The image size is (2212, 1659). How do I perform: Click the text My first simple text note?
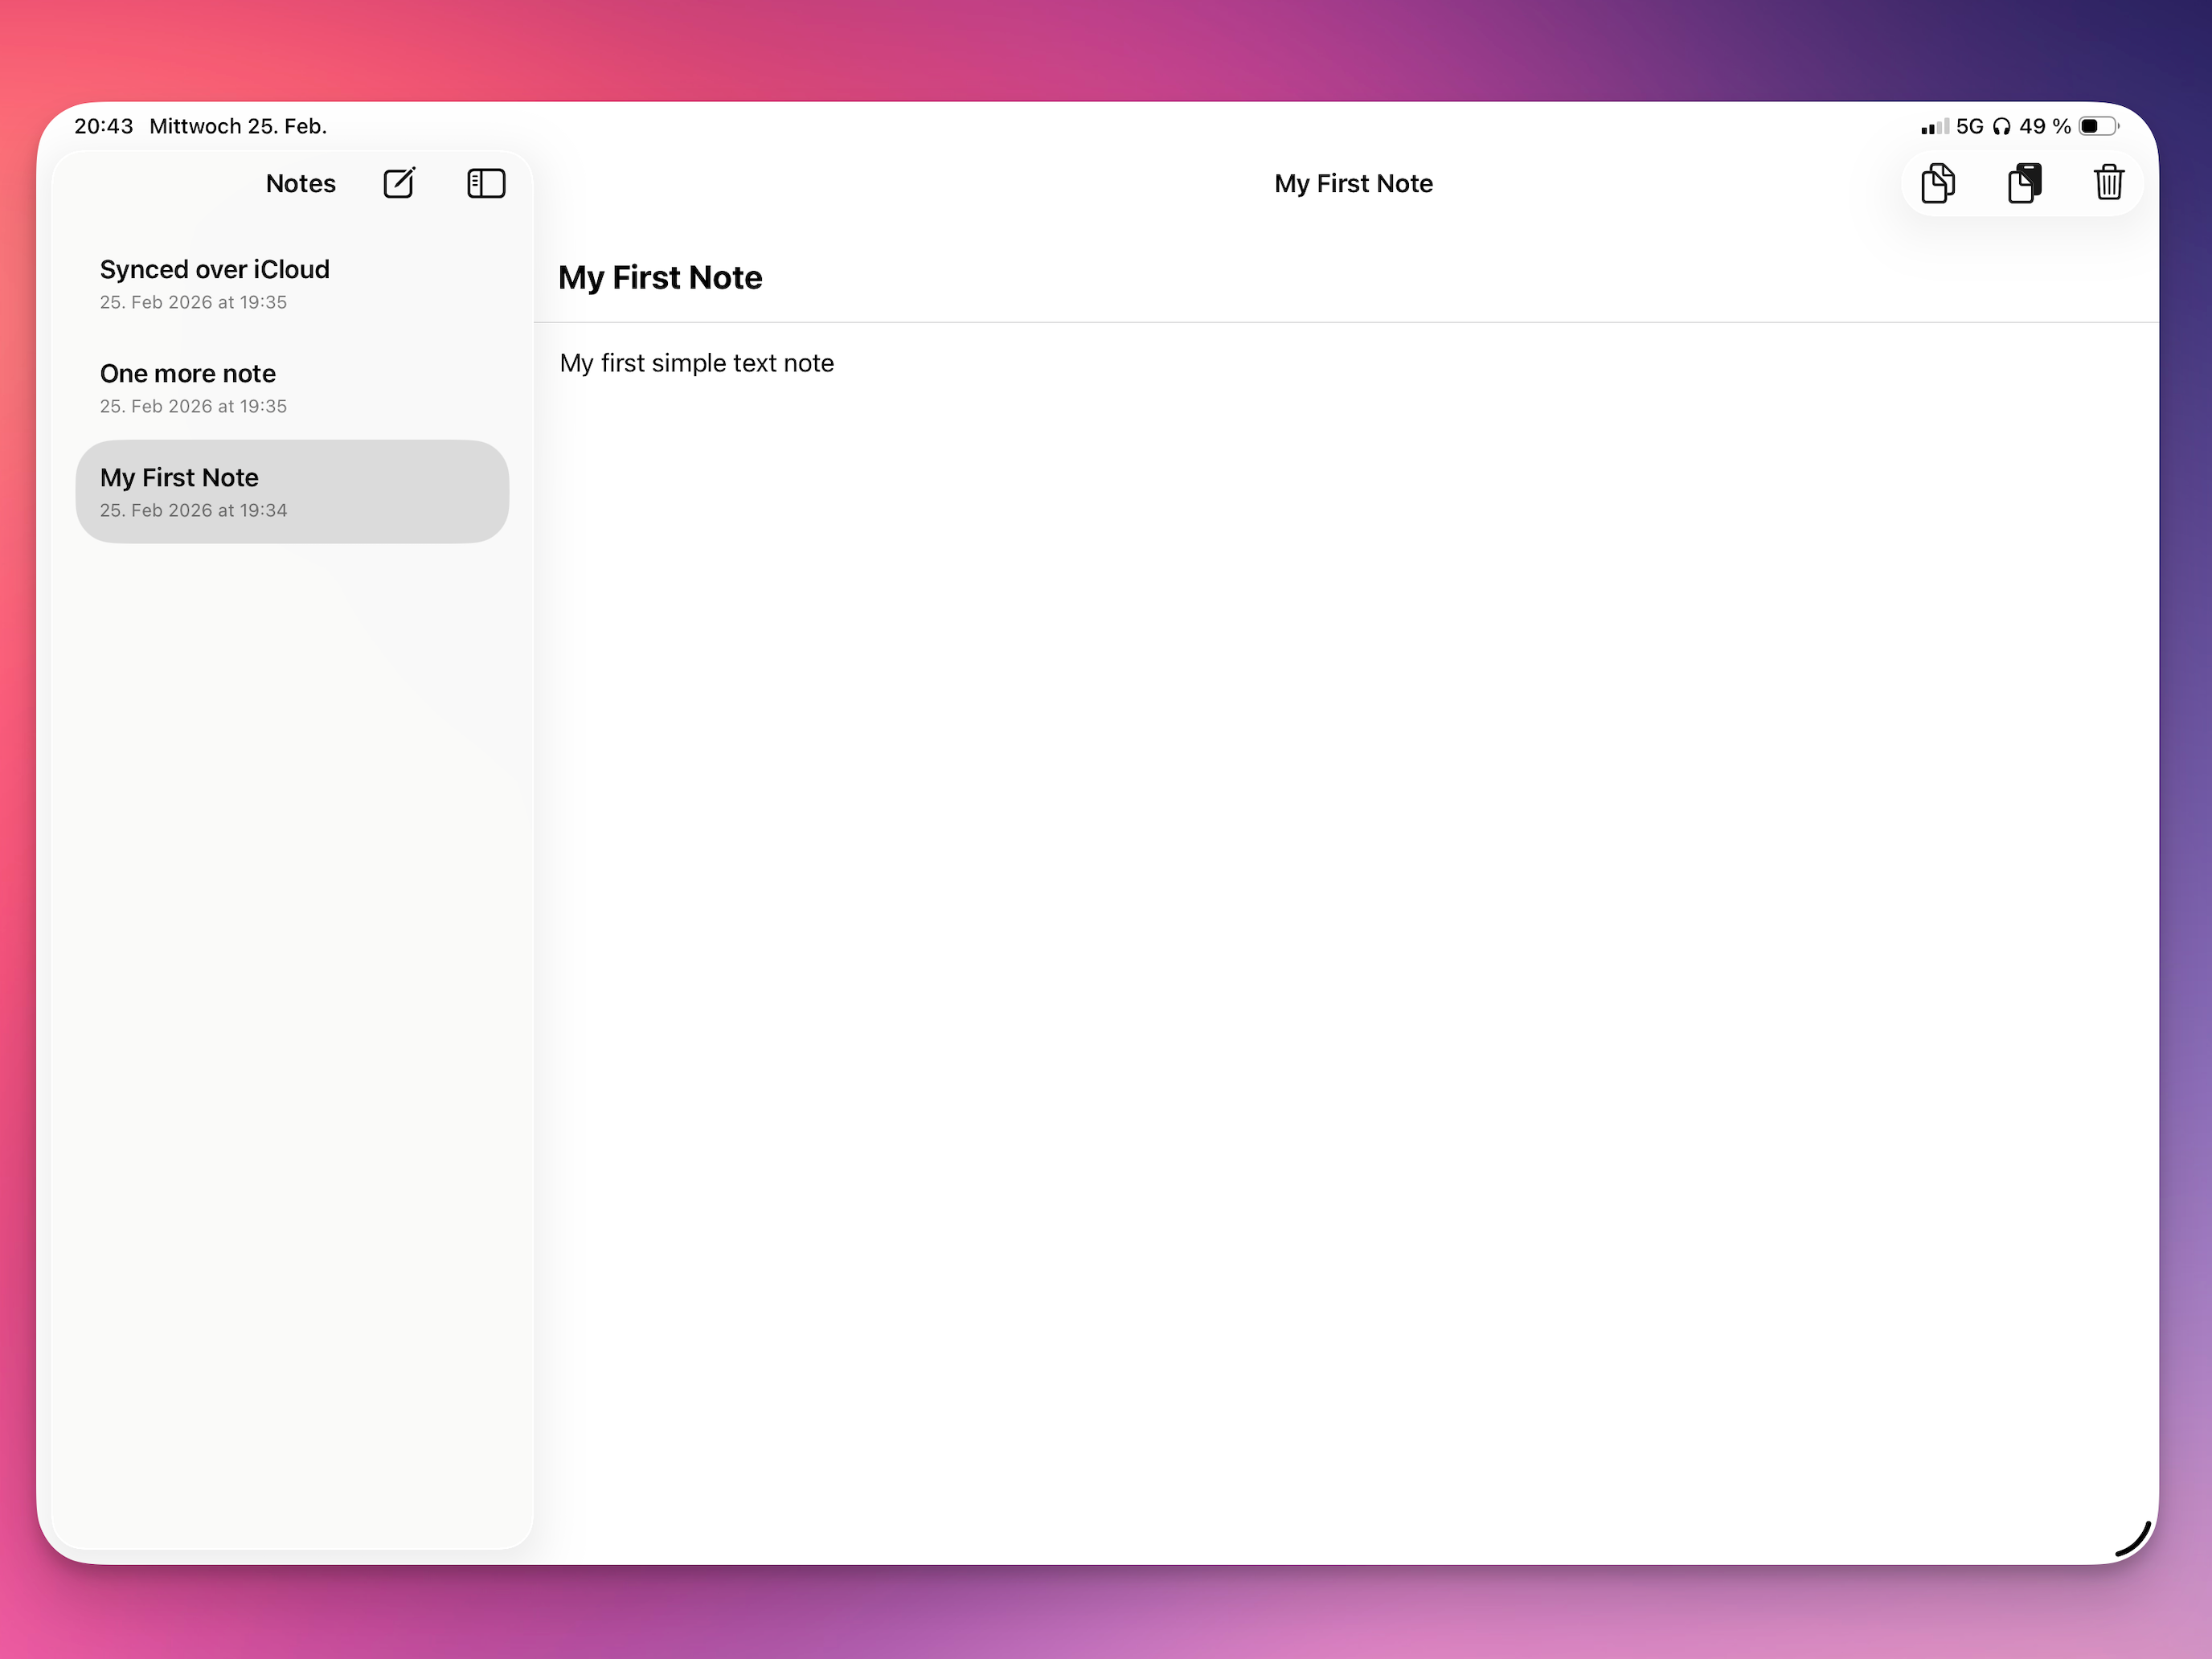point(697,363)
